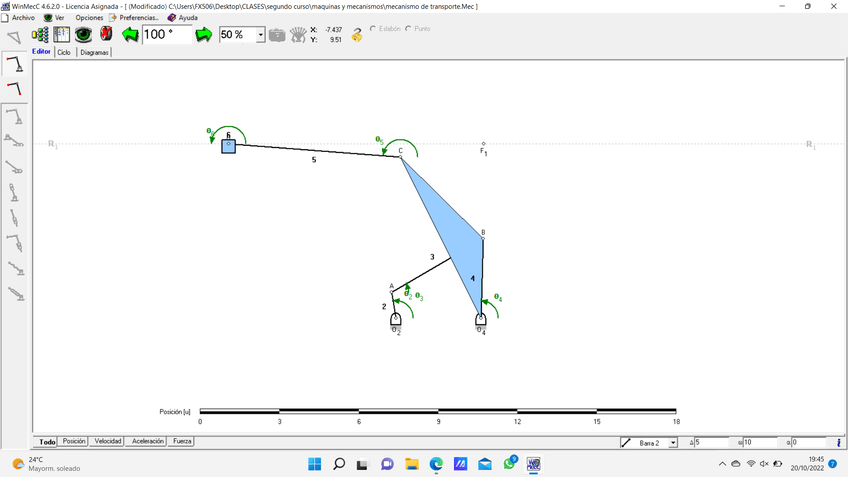This screenshot has height=477, width=848.
Task: Click the Velocidad button
Action: [107, 441]
